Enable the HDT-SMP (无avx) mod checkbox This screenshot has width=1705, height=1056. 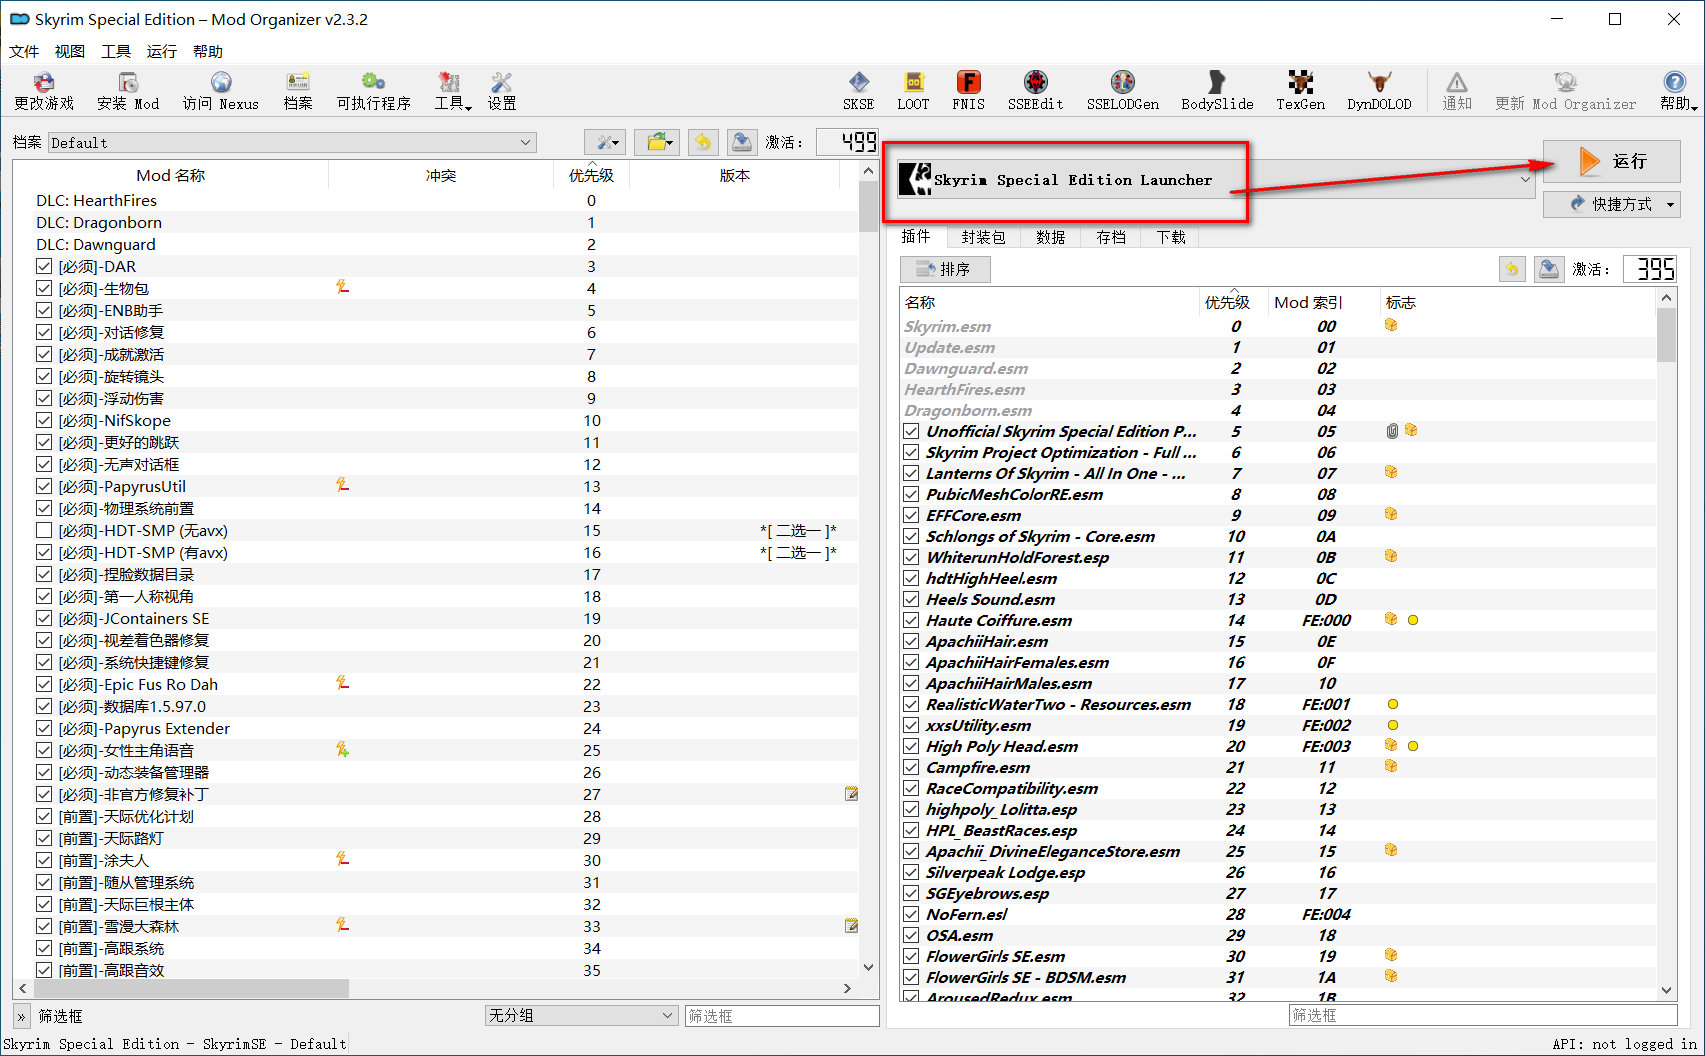(x=44, y=530)
